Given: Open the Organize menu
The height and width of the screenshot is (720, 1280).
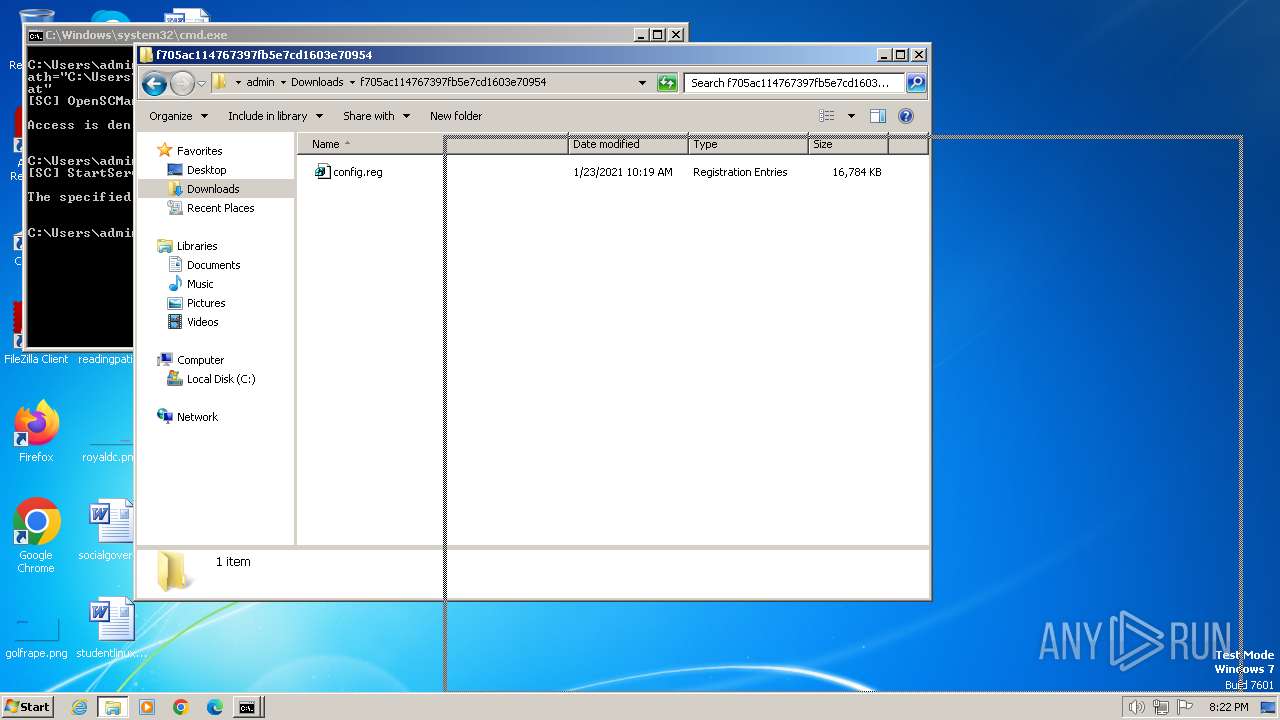Looking at the screenshot, I should [x=178, y=116].
